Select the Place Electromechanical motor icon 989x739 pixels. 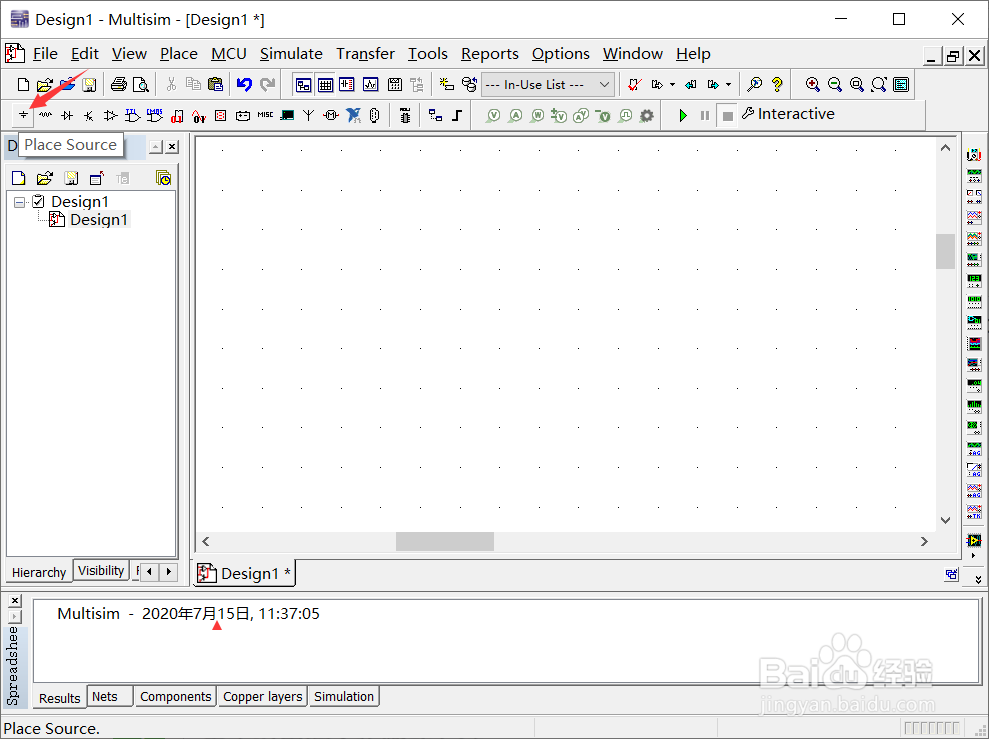click(x=331, y=115)
